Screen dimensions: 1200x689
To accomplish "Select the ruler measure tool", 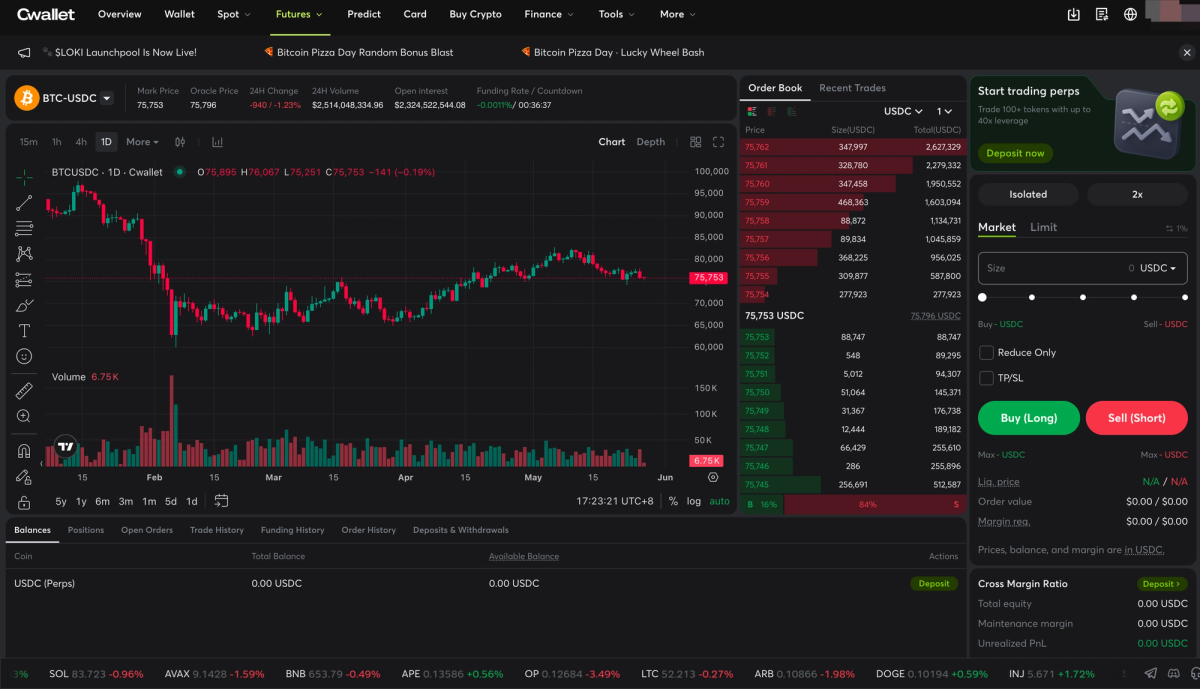I will pos(24,390).
